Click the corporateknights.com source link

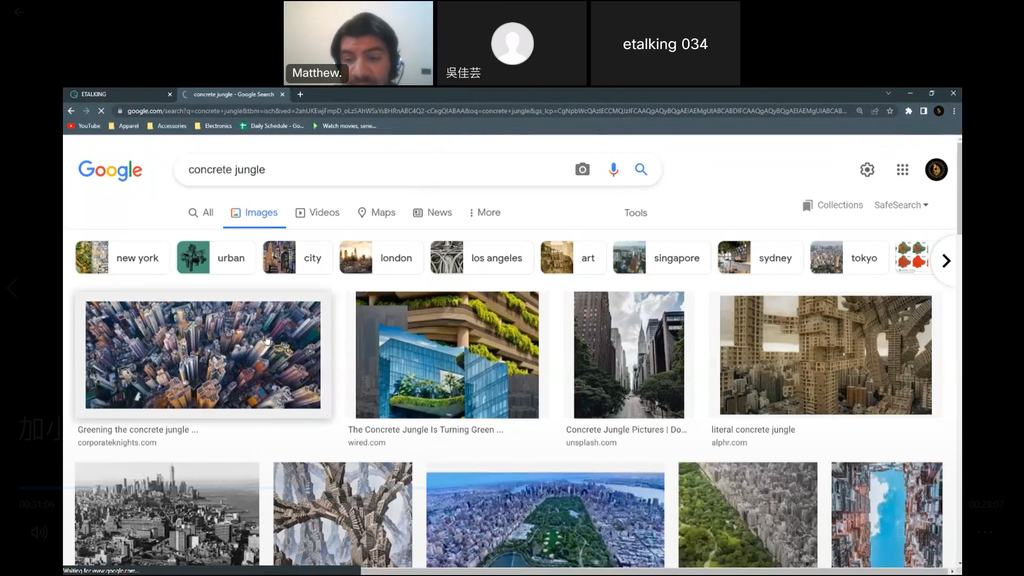117,443
